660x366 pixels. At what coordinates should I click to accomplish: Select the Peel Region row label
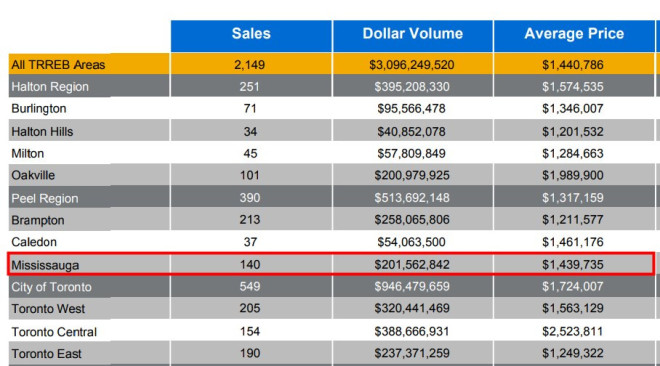pos(45,198)
